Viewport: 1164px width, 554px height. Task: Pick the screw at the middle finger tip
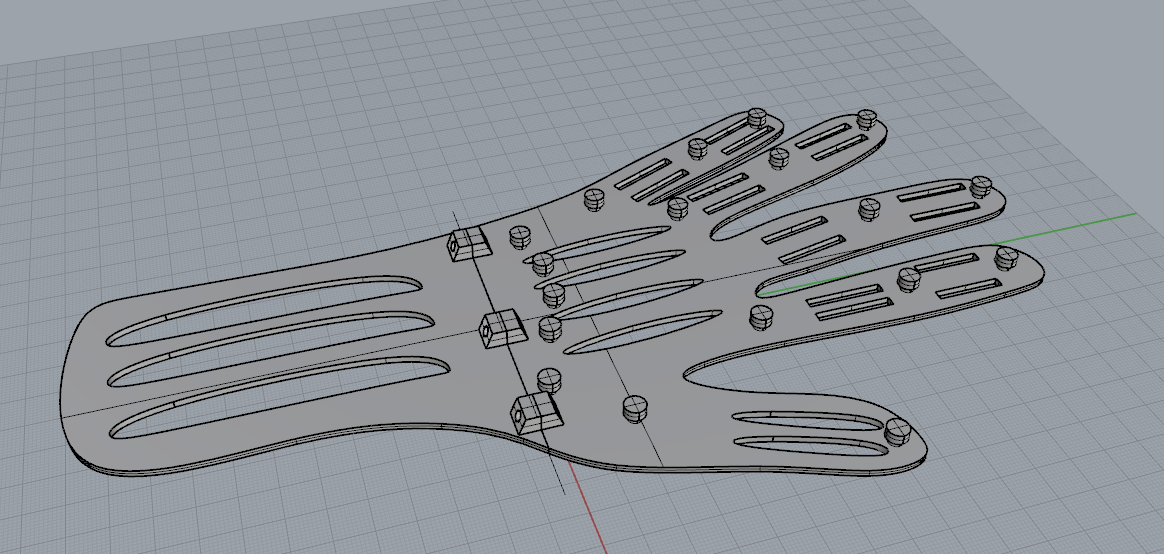click(x=981, y=186)
